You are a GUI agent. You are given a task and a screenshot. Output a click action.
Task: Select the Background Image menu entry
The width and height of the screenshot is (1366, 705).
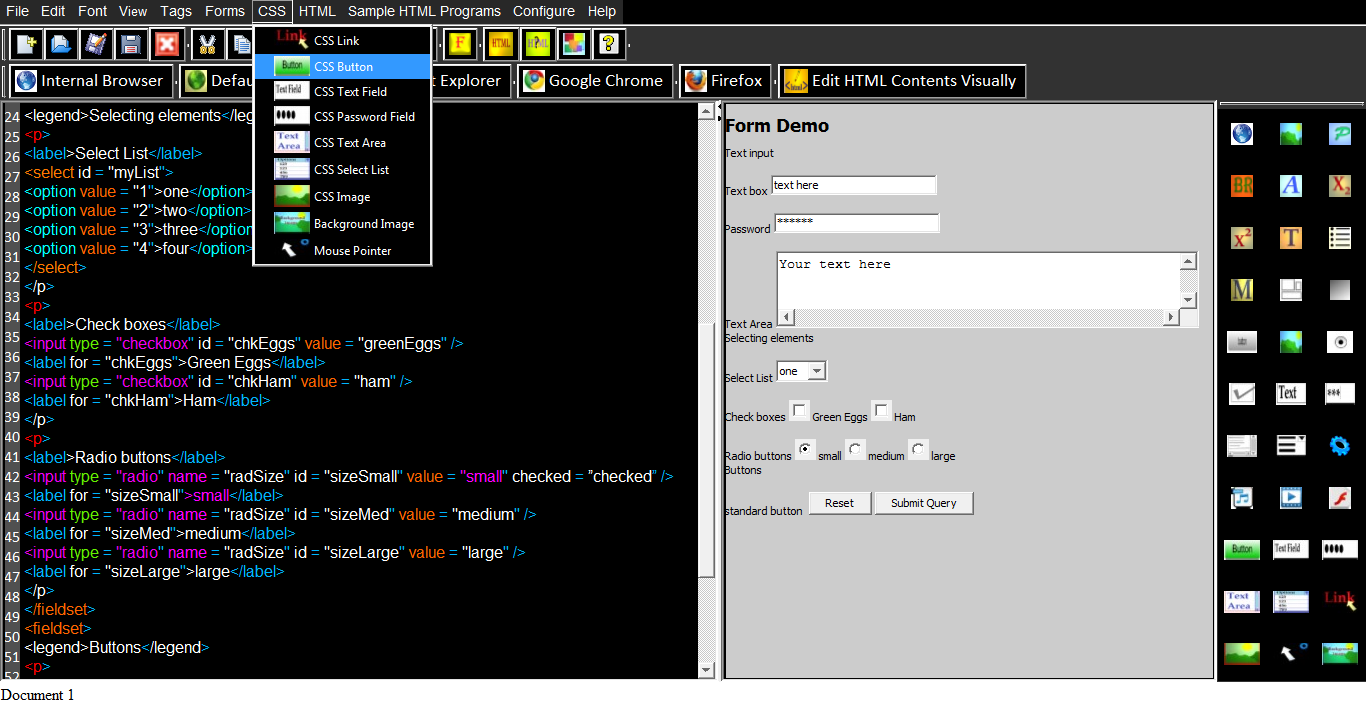tap(363, 224)
